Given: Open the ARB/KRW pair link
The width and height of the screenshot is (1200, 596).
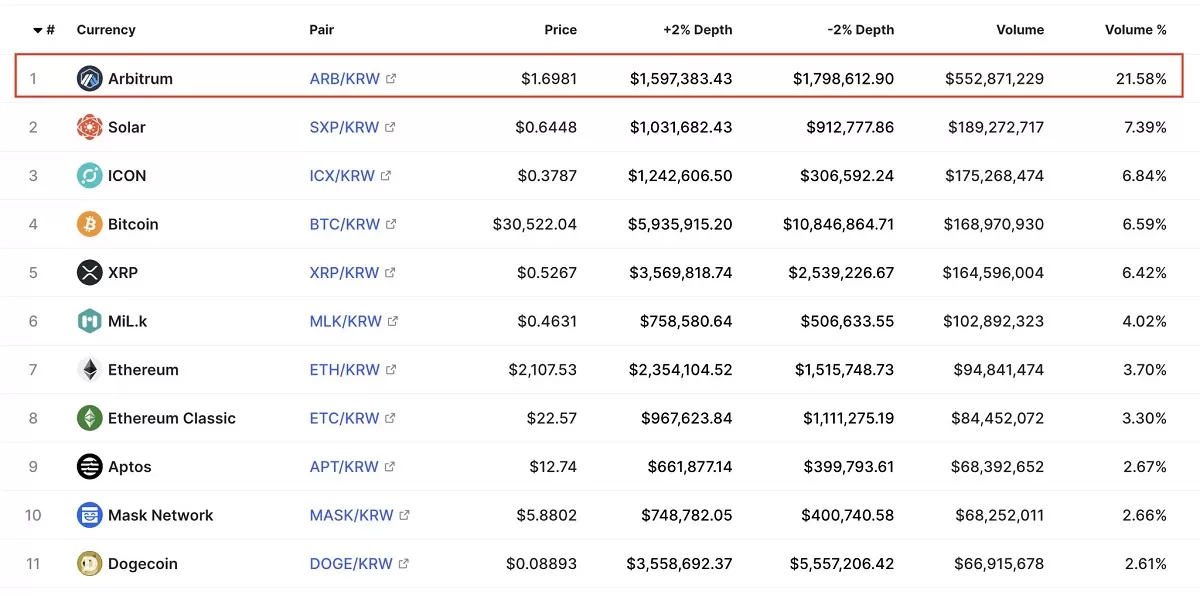Looking at the screenshot, I should (x=344, y=78).
